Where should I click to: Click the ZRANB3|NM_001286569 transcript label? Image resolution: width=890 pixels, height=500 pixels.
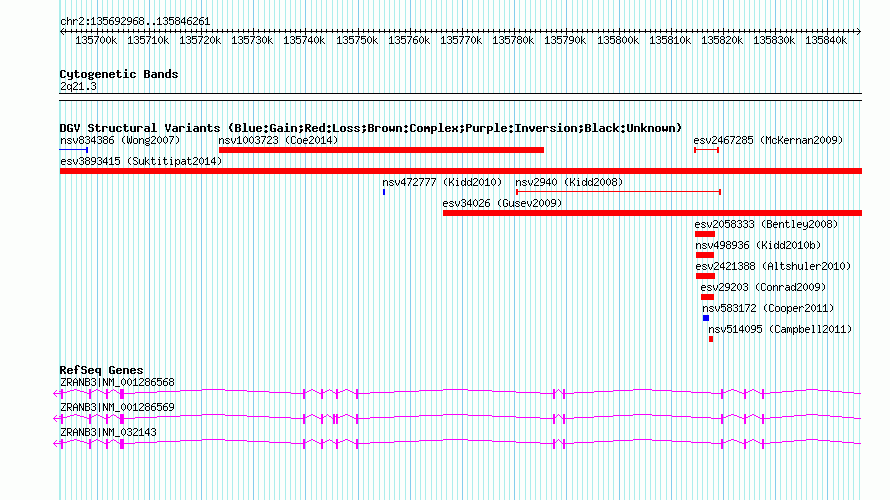click(117, 407)
